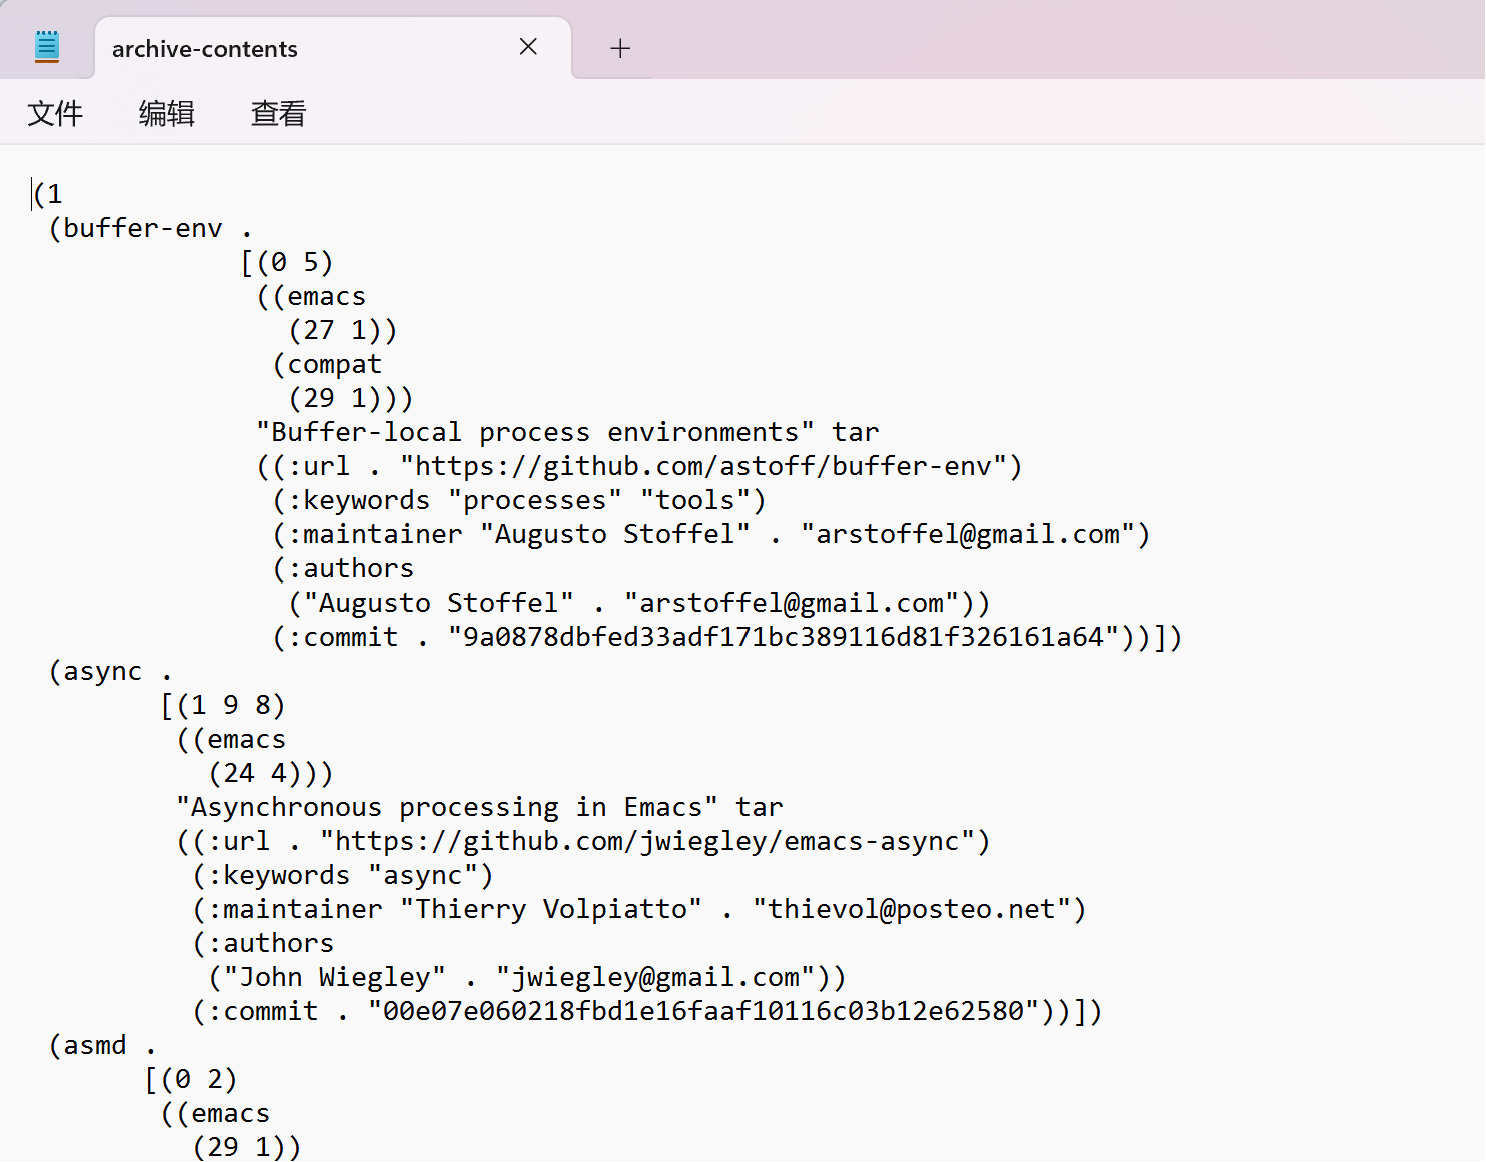
Task: Close the archive-contents tab
Action: pos(528,47)
